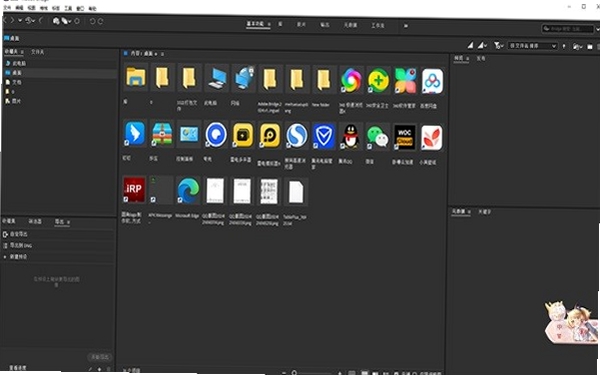Toggle ascending sort order arrow

tap(564, 46)
